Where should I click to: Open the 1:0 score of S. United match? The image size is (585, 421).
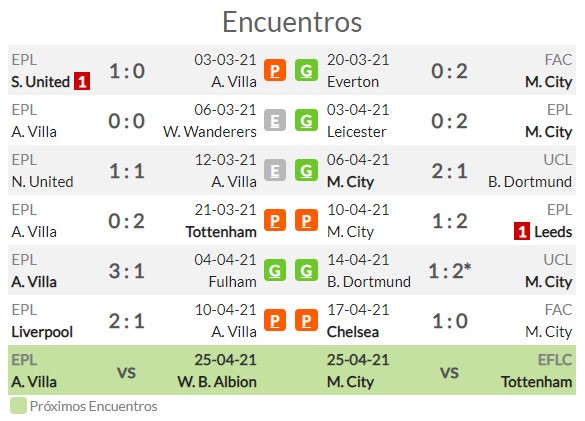[127, 71]
